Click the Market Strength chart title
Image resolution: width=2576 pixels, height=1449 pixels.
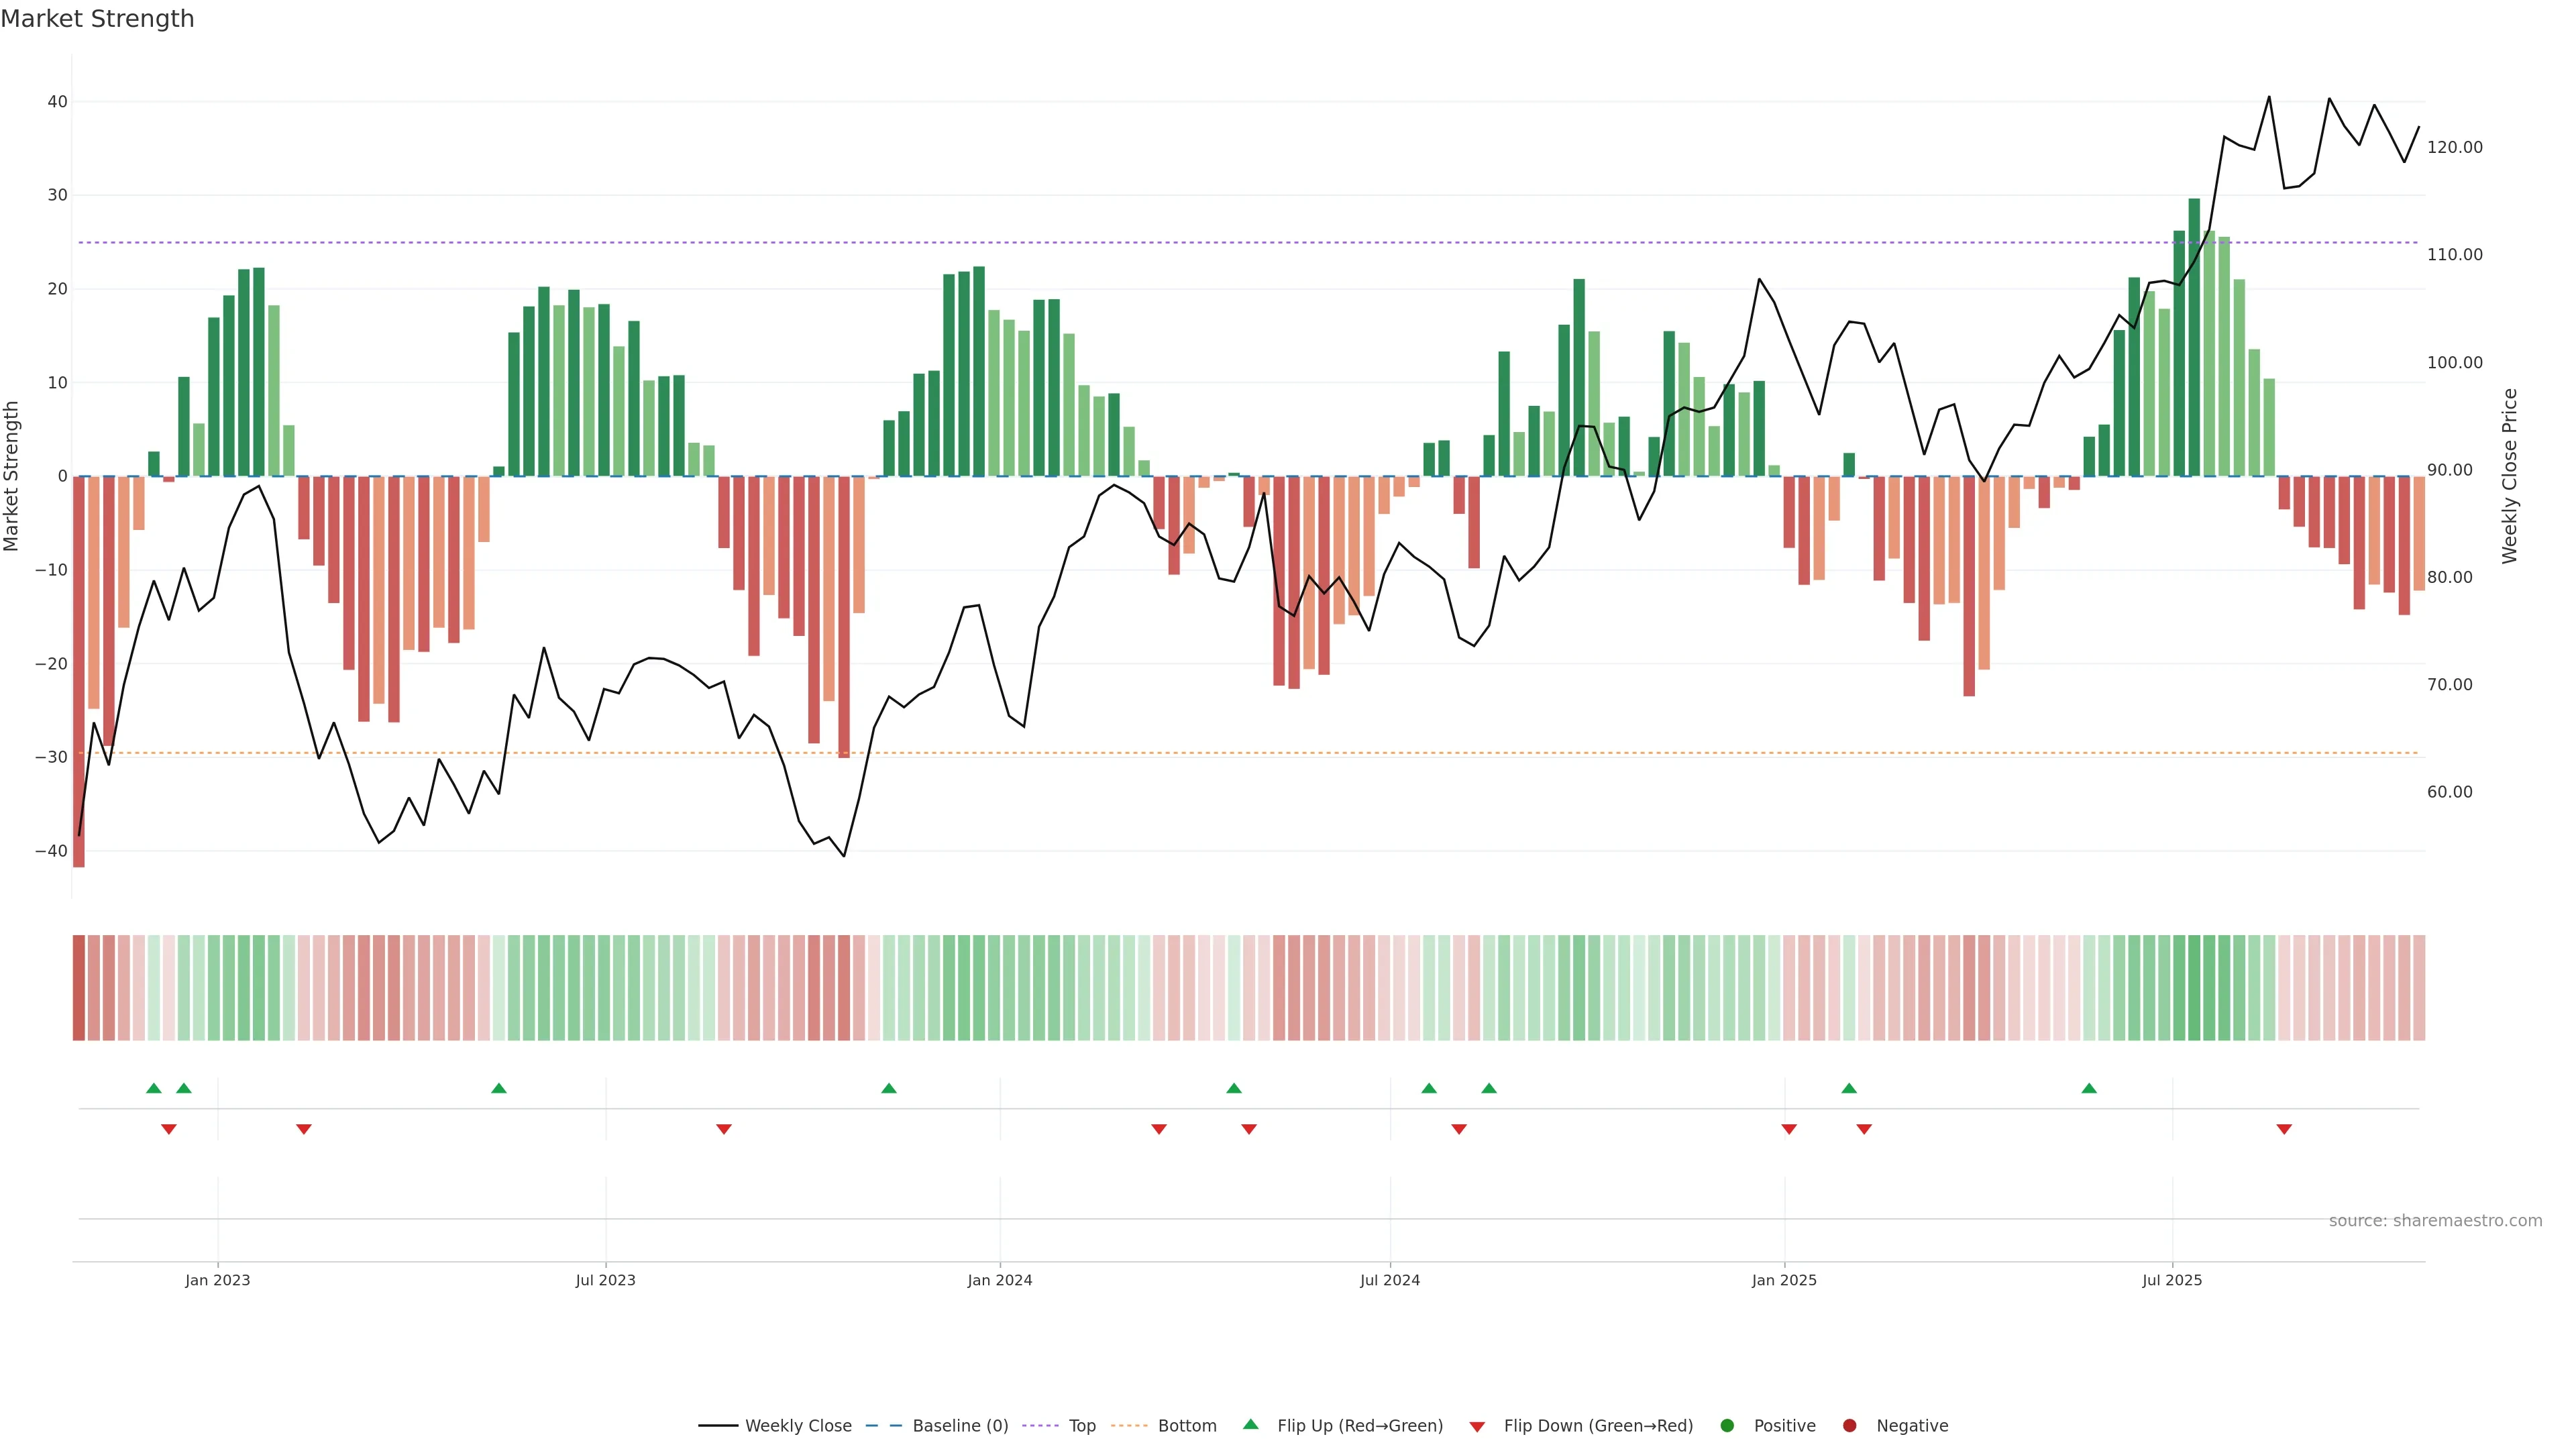click(97, 18)
